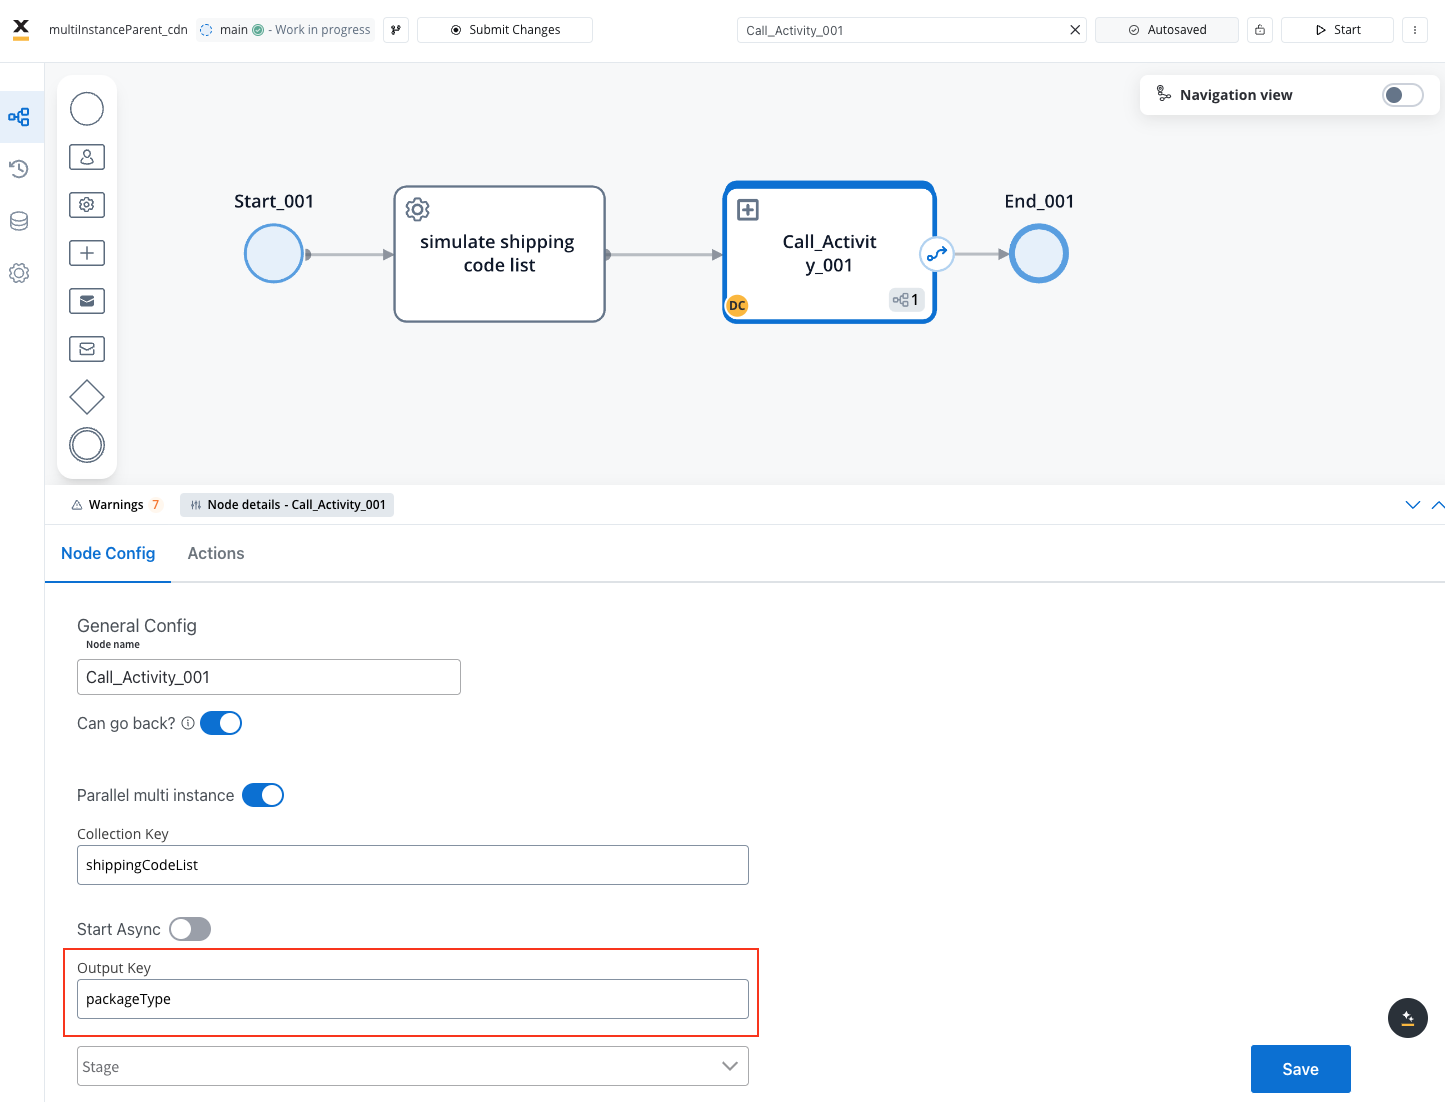
Task: Open the three-dot more options menu
Action: 1415,30
